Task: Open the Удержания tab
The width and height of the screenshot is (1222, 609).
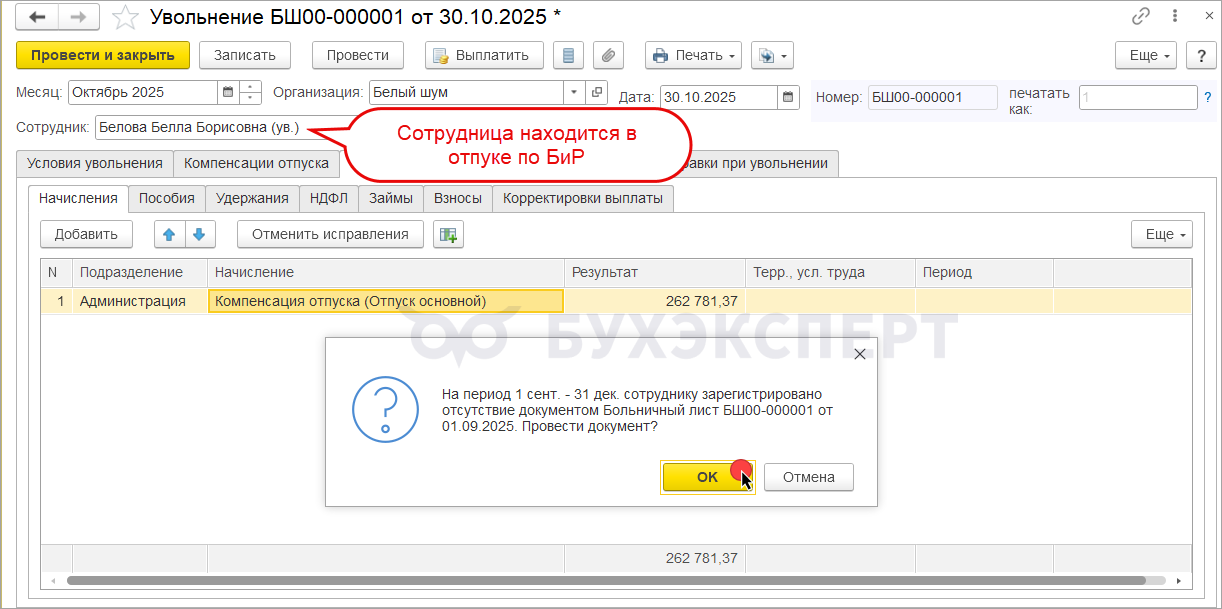Action: pyautogui.click(x=252, y=198)
